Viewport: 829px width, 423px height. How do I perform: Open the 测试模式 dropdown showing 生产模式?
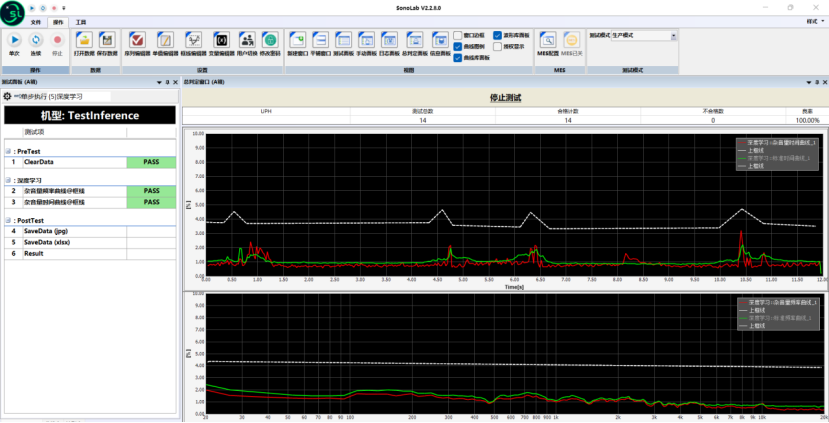point(672,35)
